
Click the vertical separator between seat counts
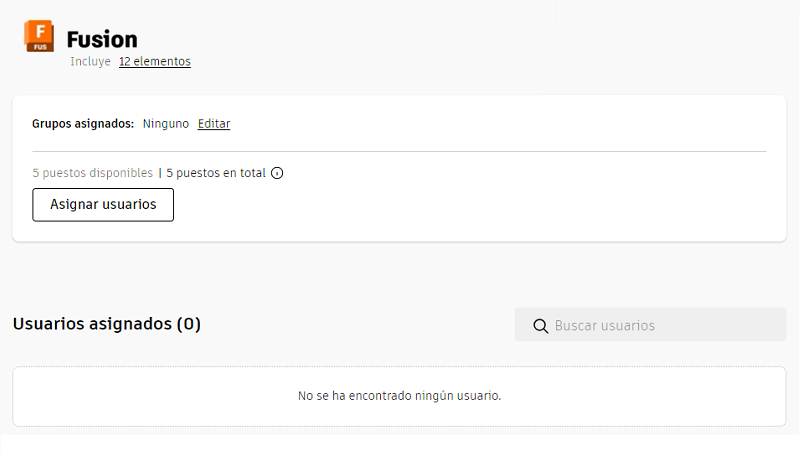pyautogui.click(x=160, y=173)
